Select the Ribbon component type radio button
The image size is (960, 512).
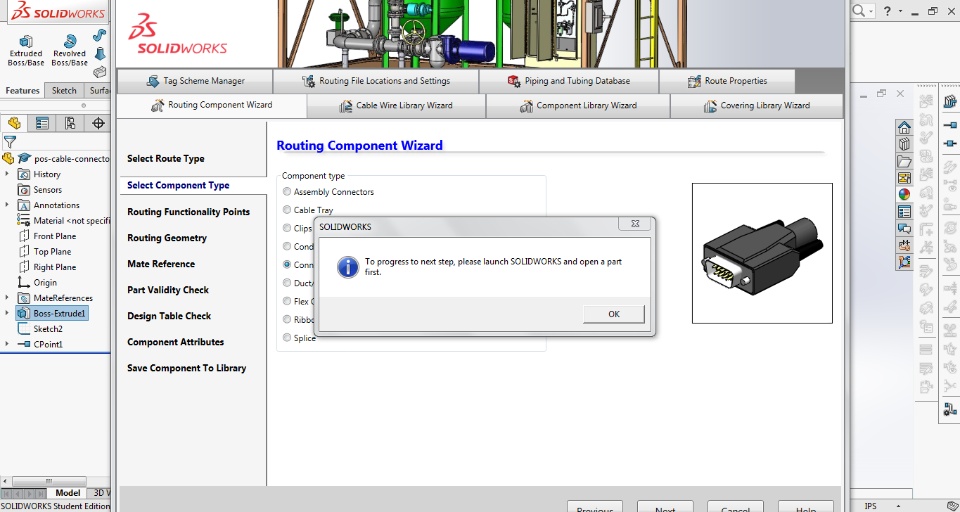(287, 319)
